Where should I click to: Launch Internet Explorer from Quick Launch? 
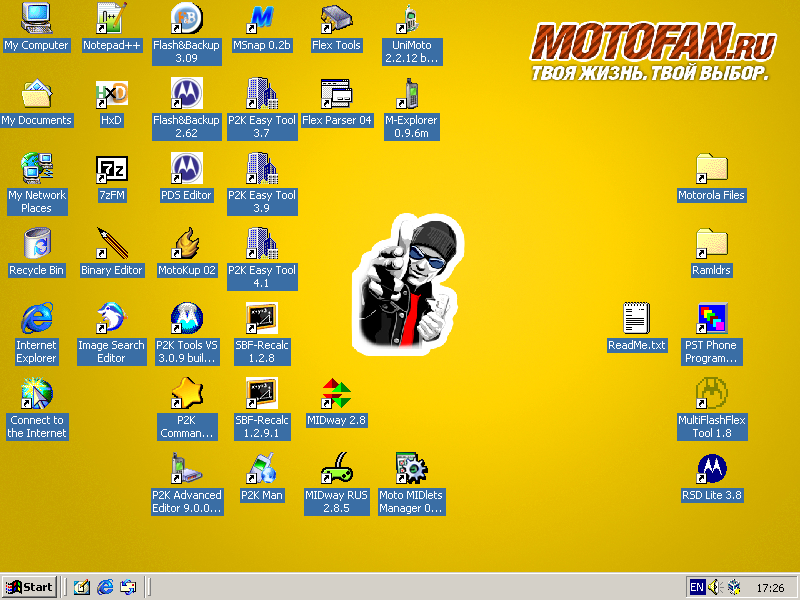(105, 587)
